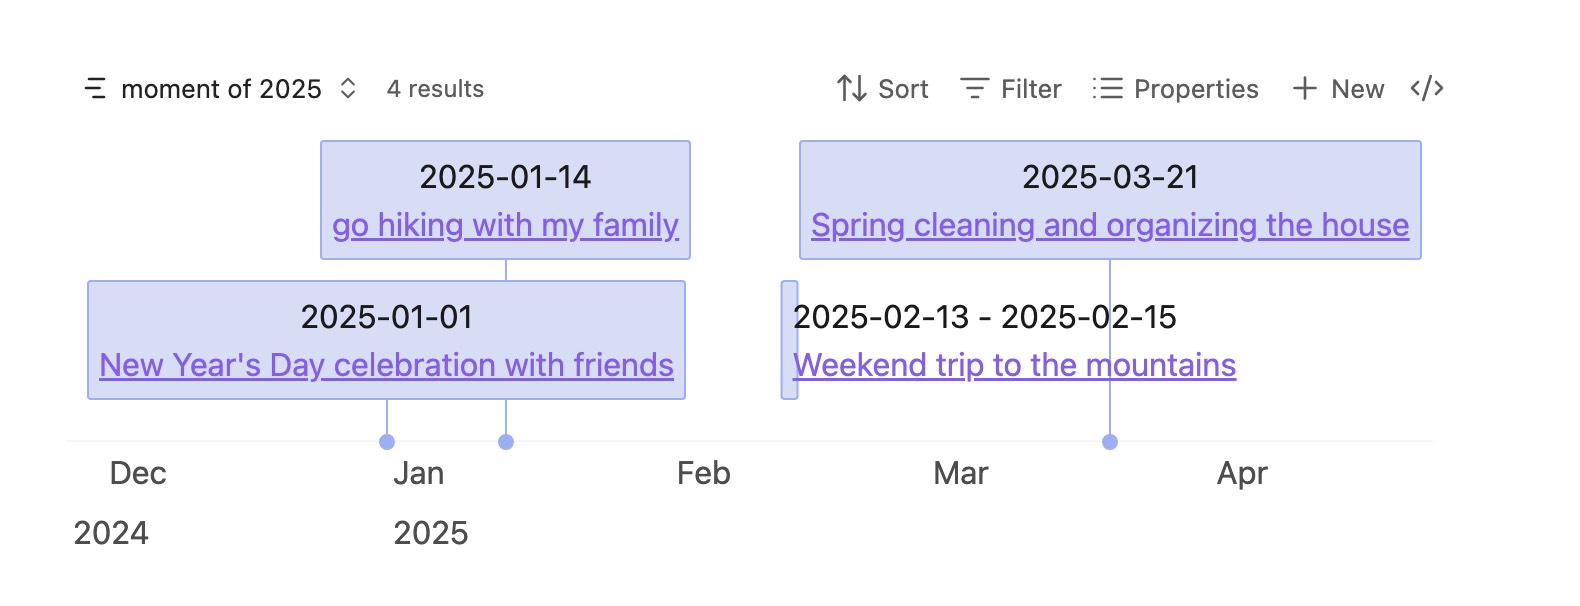Expand the view switcher chevron
1580x606 pixels.
(x=348, y=89)
